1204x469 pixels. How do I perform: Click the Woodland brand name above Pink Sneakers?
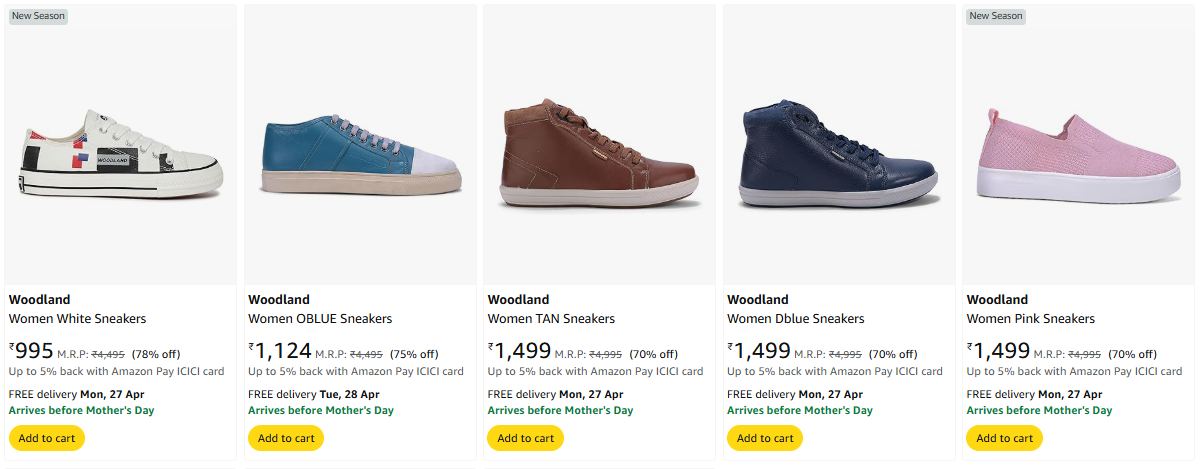(998, 299)
